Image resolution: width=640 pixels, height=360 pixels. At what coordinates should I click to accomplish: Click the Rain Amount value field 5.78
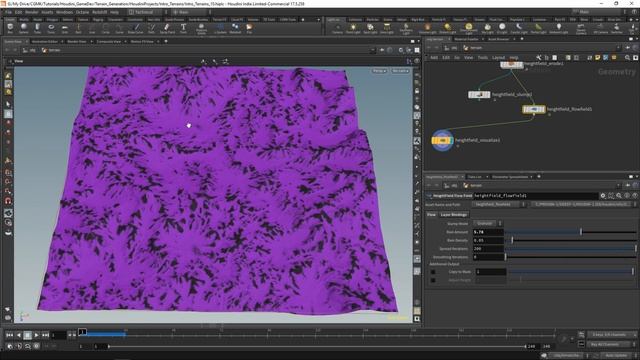point(488,232)
